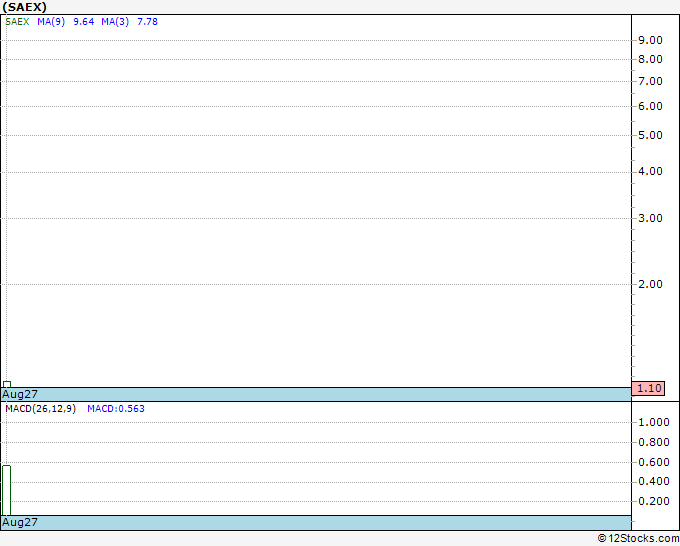The height and width of the screenshot is (546, 680).
Task: Click the 1.000 MACD axis label
Action: click(x=654, y=422)
